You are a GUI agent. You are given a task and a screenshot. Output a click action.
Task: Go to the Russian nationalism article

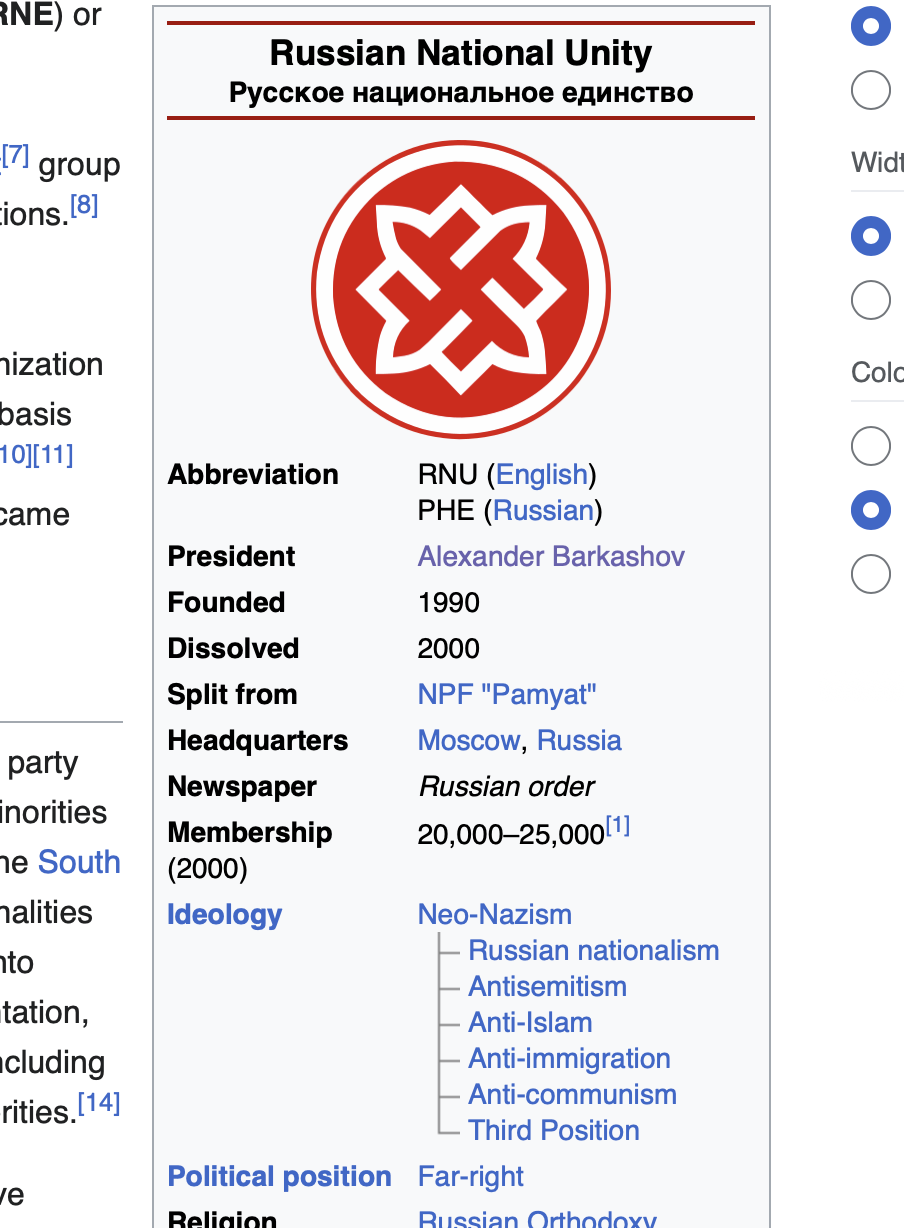(x=593, y=950)
